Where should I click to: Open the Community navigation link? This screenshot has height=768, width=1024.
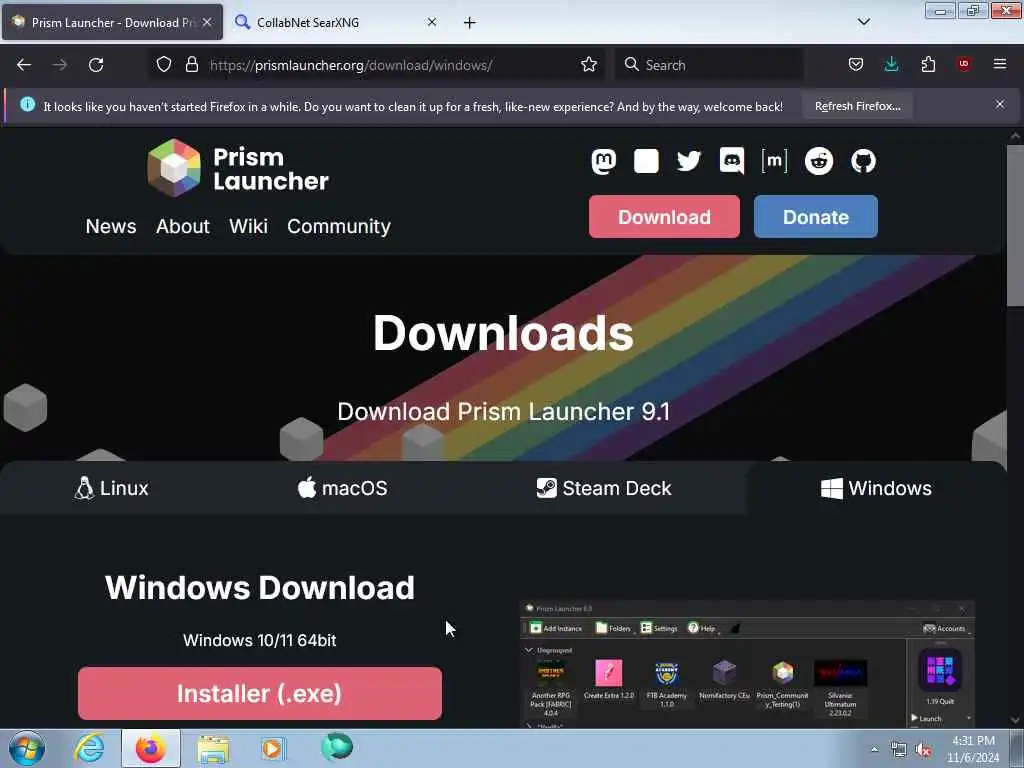pos(339,226)
